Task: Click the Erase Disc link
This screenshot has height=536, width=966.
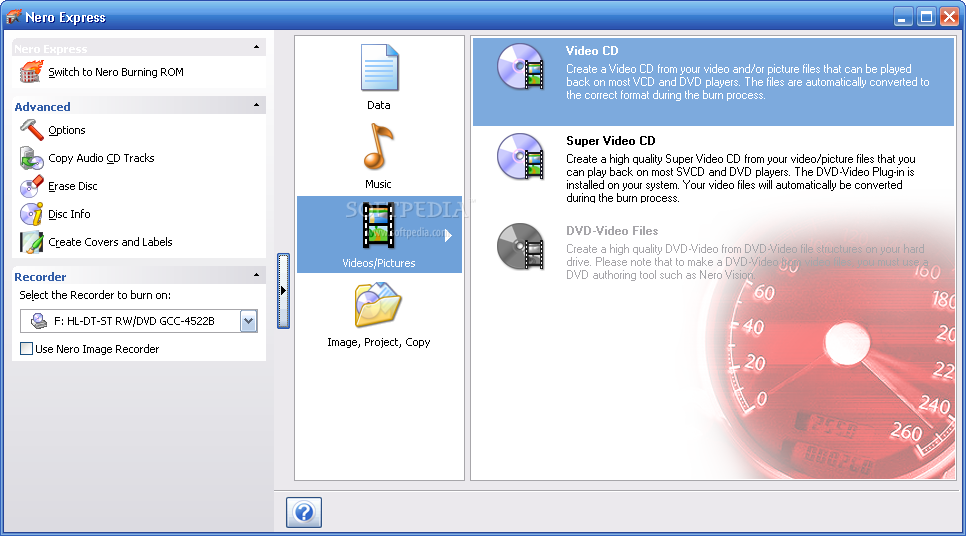Action: [x=73, y=186]
